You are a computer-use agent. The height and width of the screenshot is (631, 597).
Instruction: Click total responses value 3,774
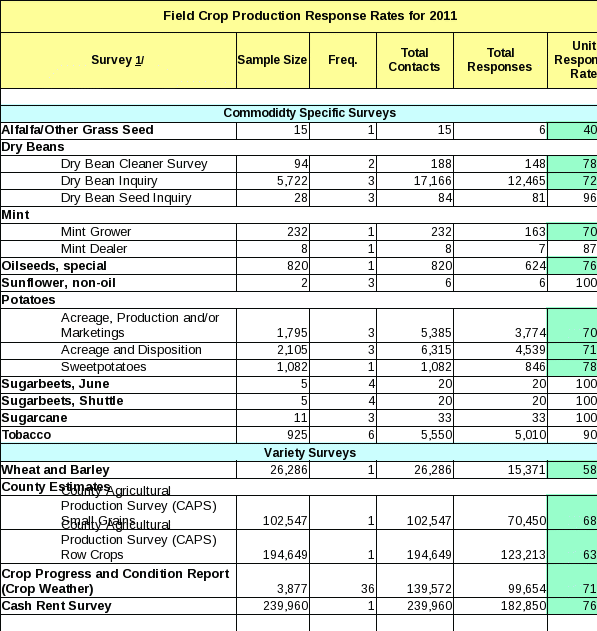coord(530,333)
